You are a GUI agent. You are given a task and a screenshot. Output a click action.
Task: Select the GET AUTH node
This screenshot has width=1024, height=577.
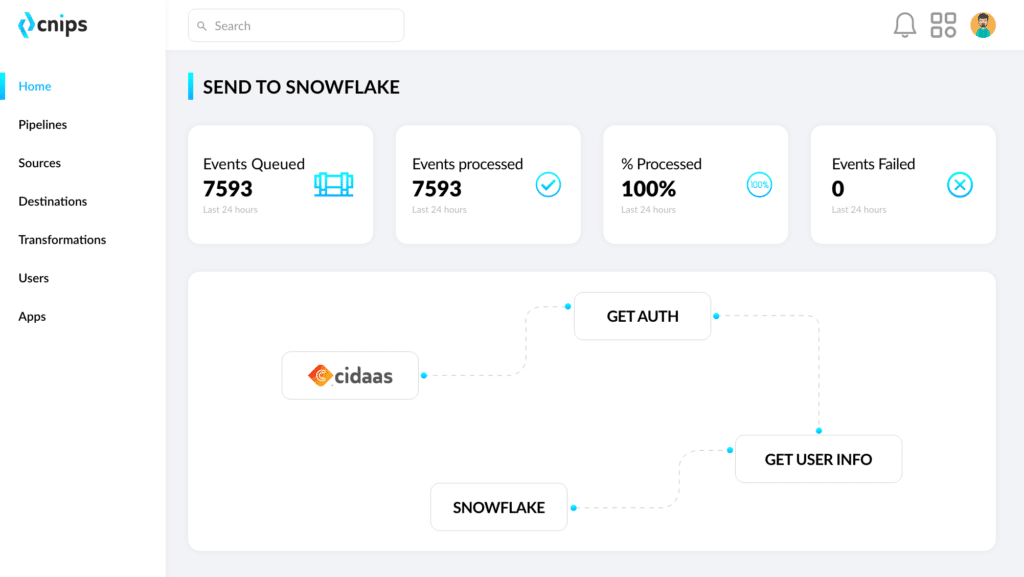(642, 316)
